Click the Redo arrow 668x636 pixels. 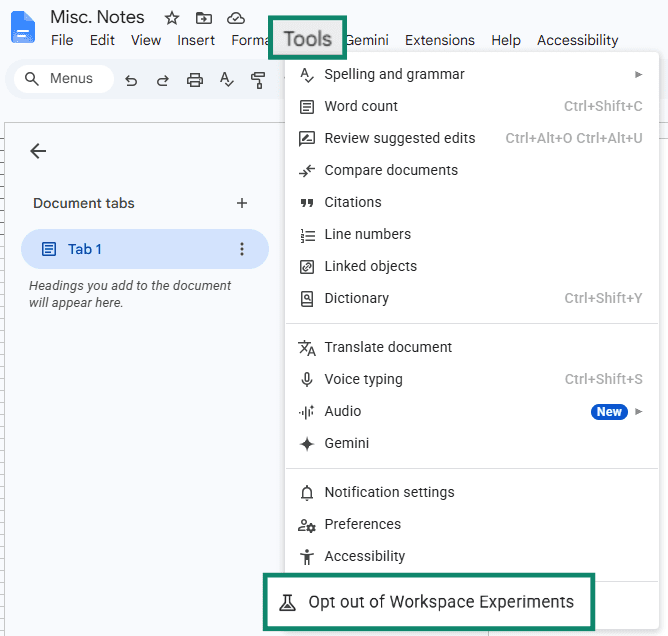(163, 80)
